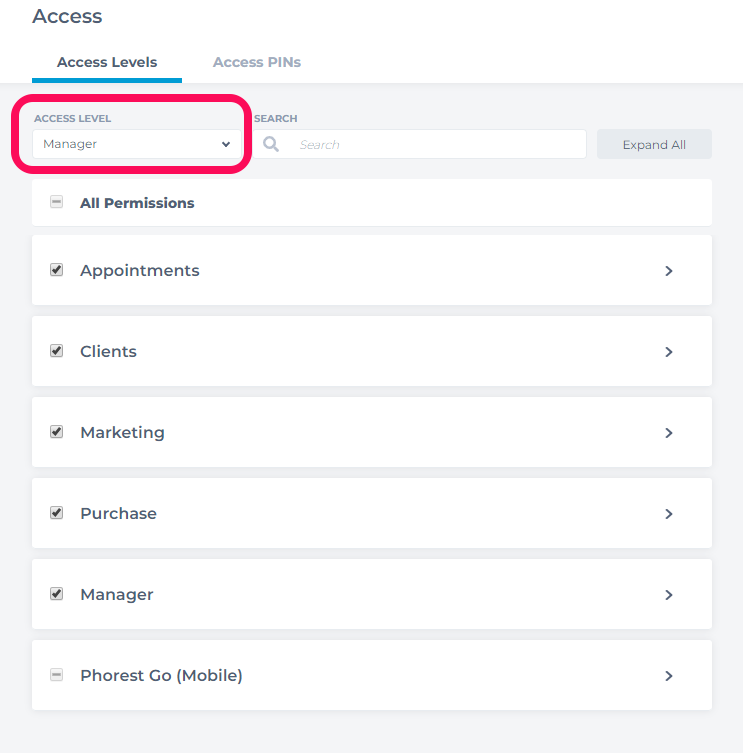This screenshot has width=743, height=753.
Task: Expand the Marketing permissions chevron
Action: (x=669, y=433)
